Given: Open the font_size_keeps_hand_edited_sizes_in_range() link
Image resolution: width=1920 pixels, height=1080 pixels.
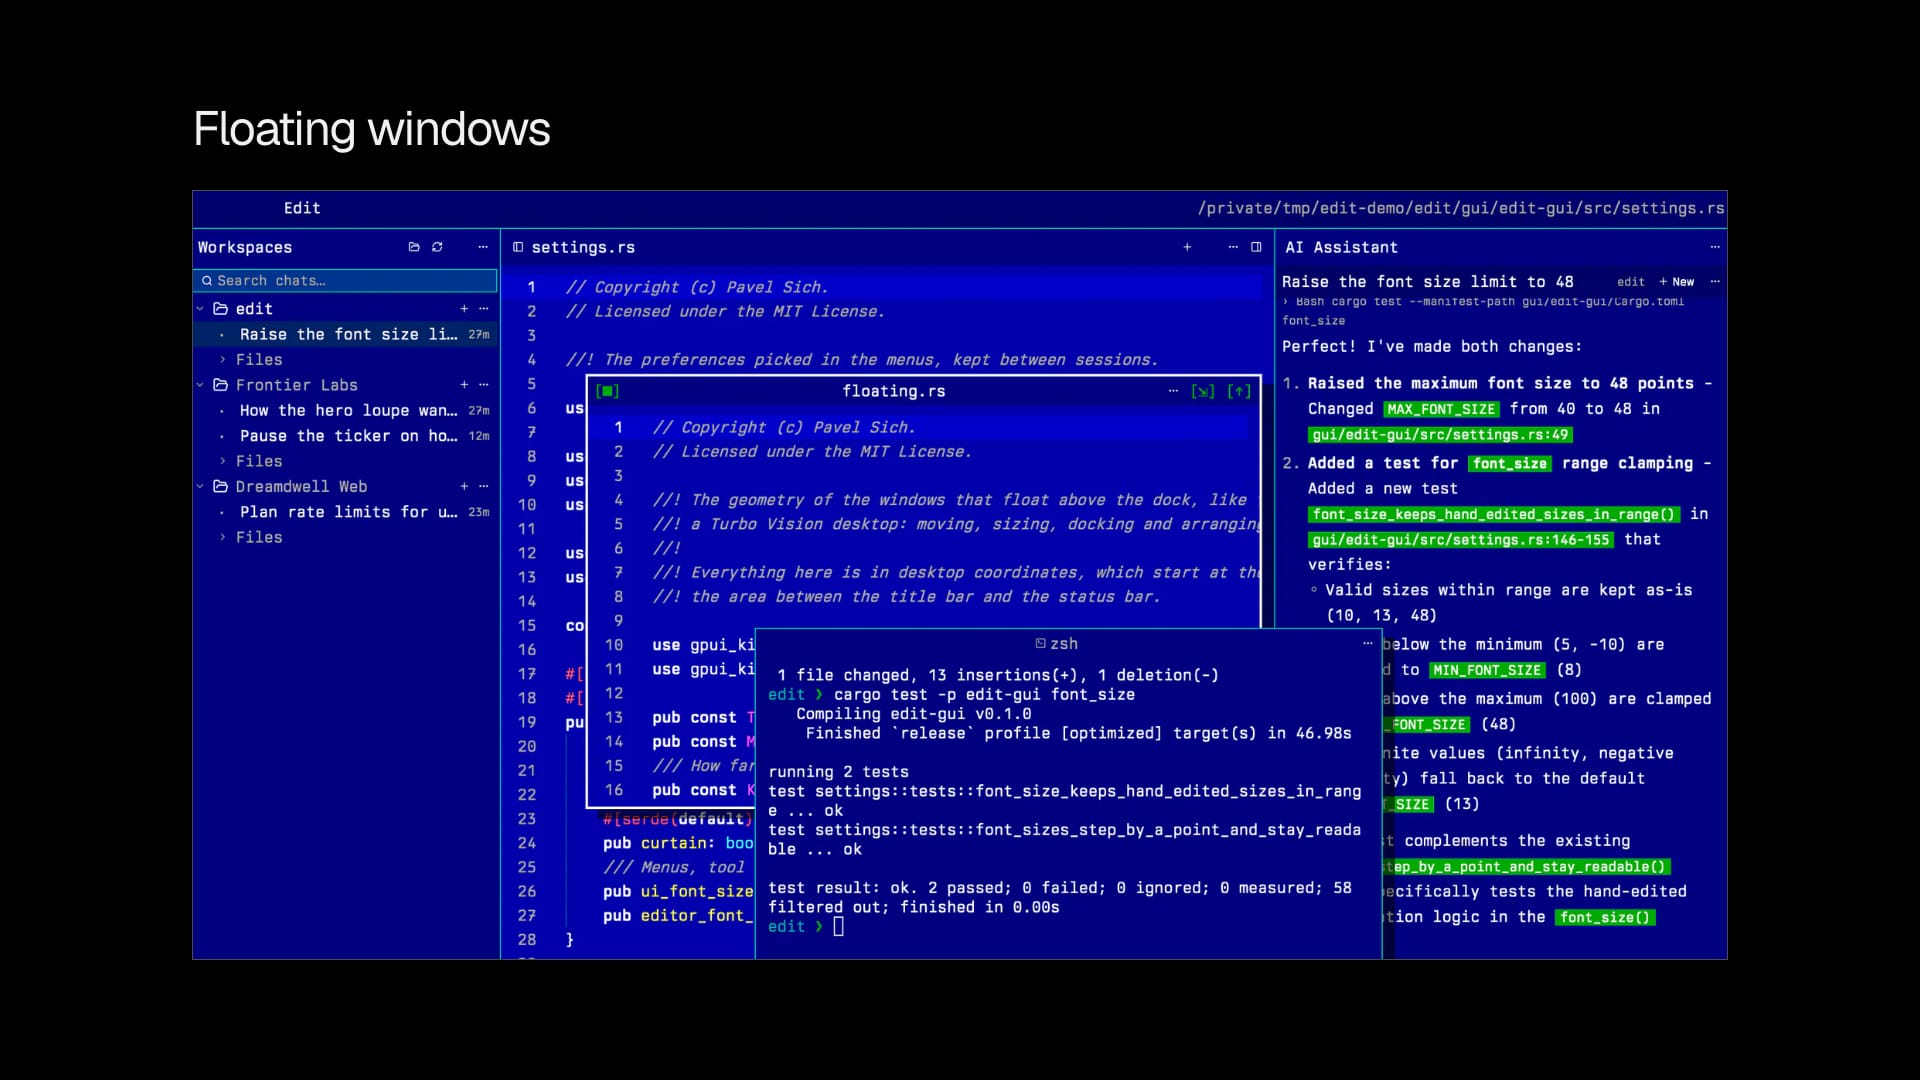Looking at the screenshot, I should pos(1494,514).
